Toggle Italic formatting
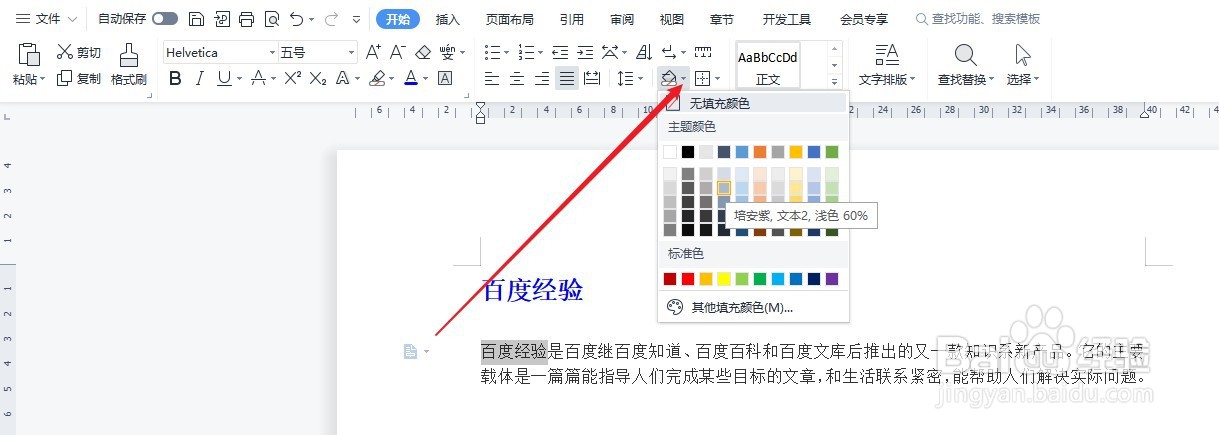The image size is (1219, 435). tap(200, 78)
